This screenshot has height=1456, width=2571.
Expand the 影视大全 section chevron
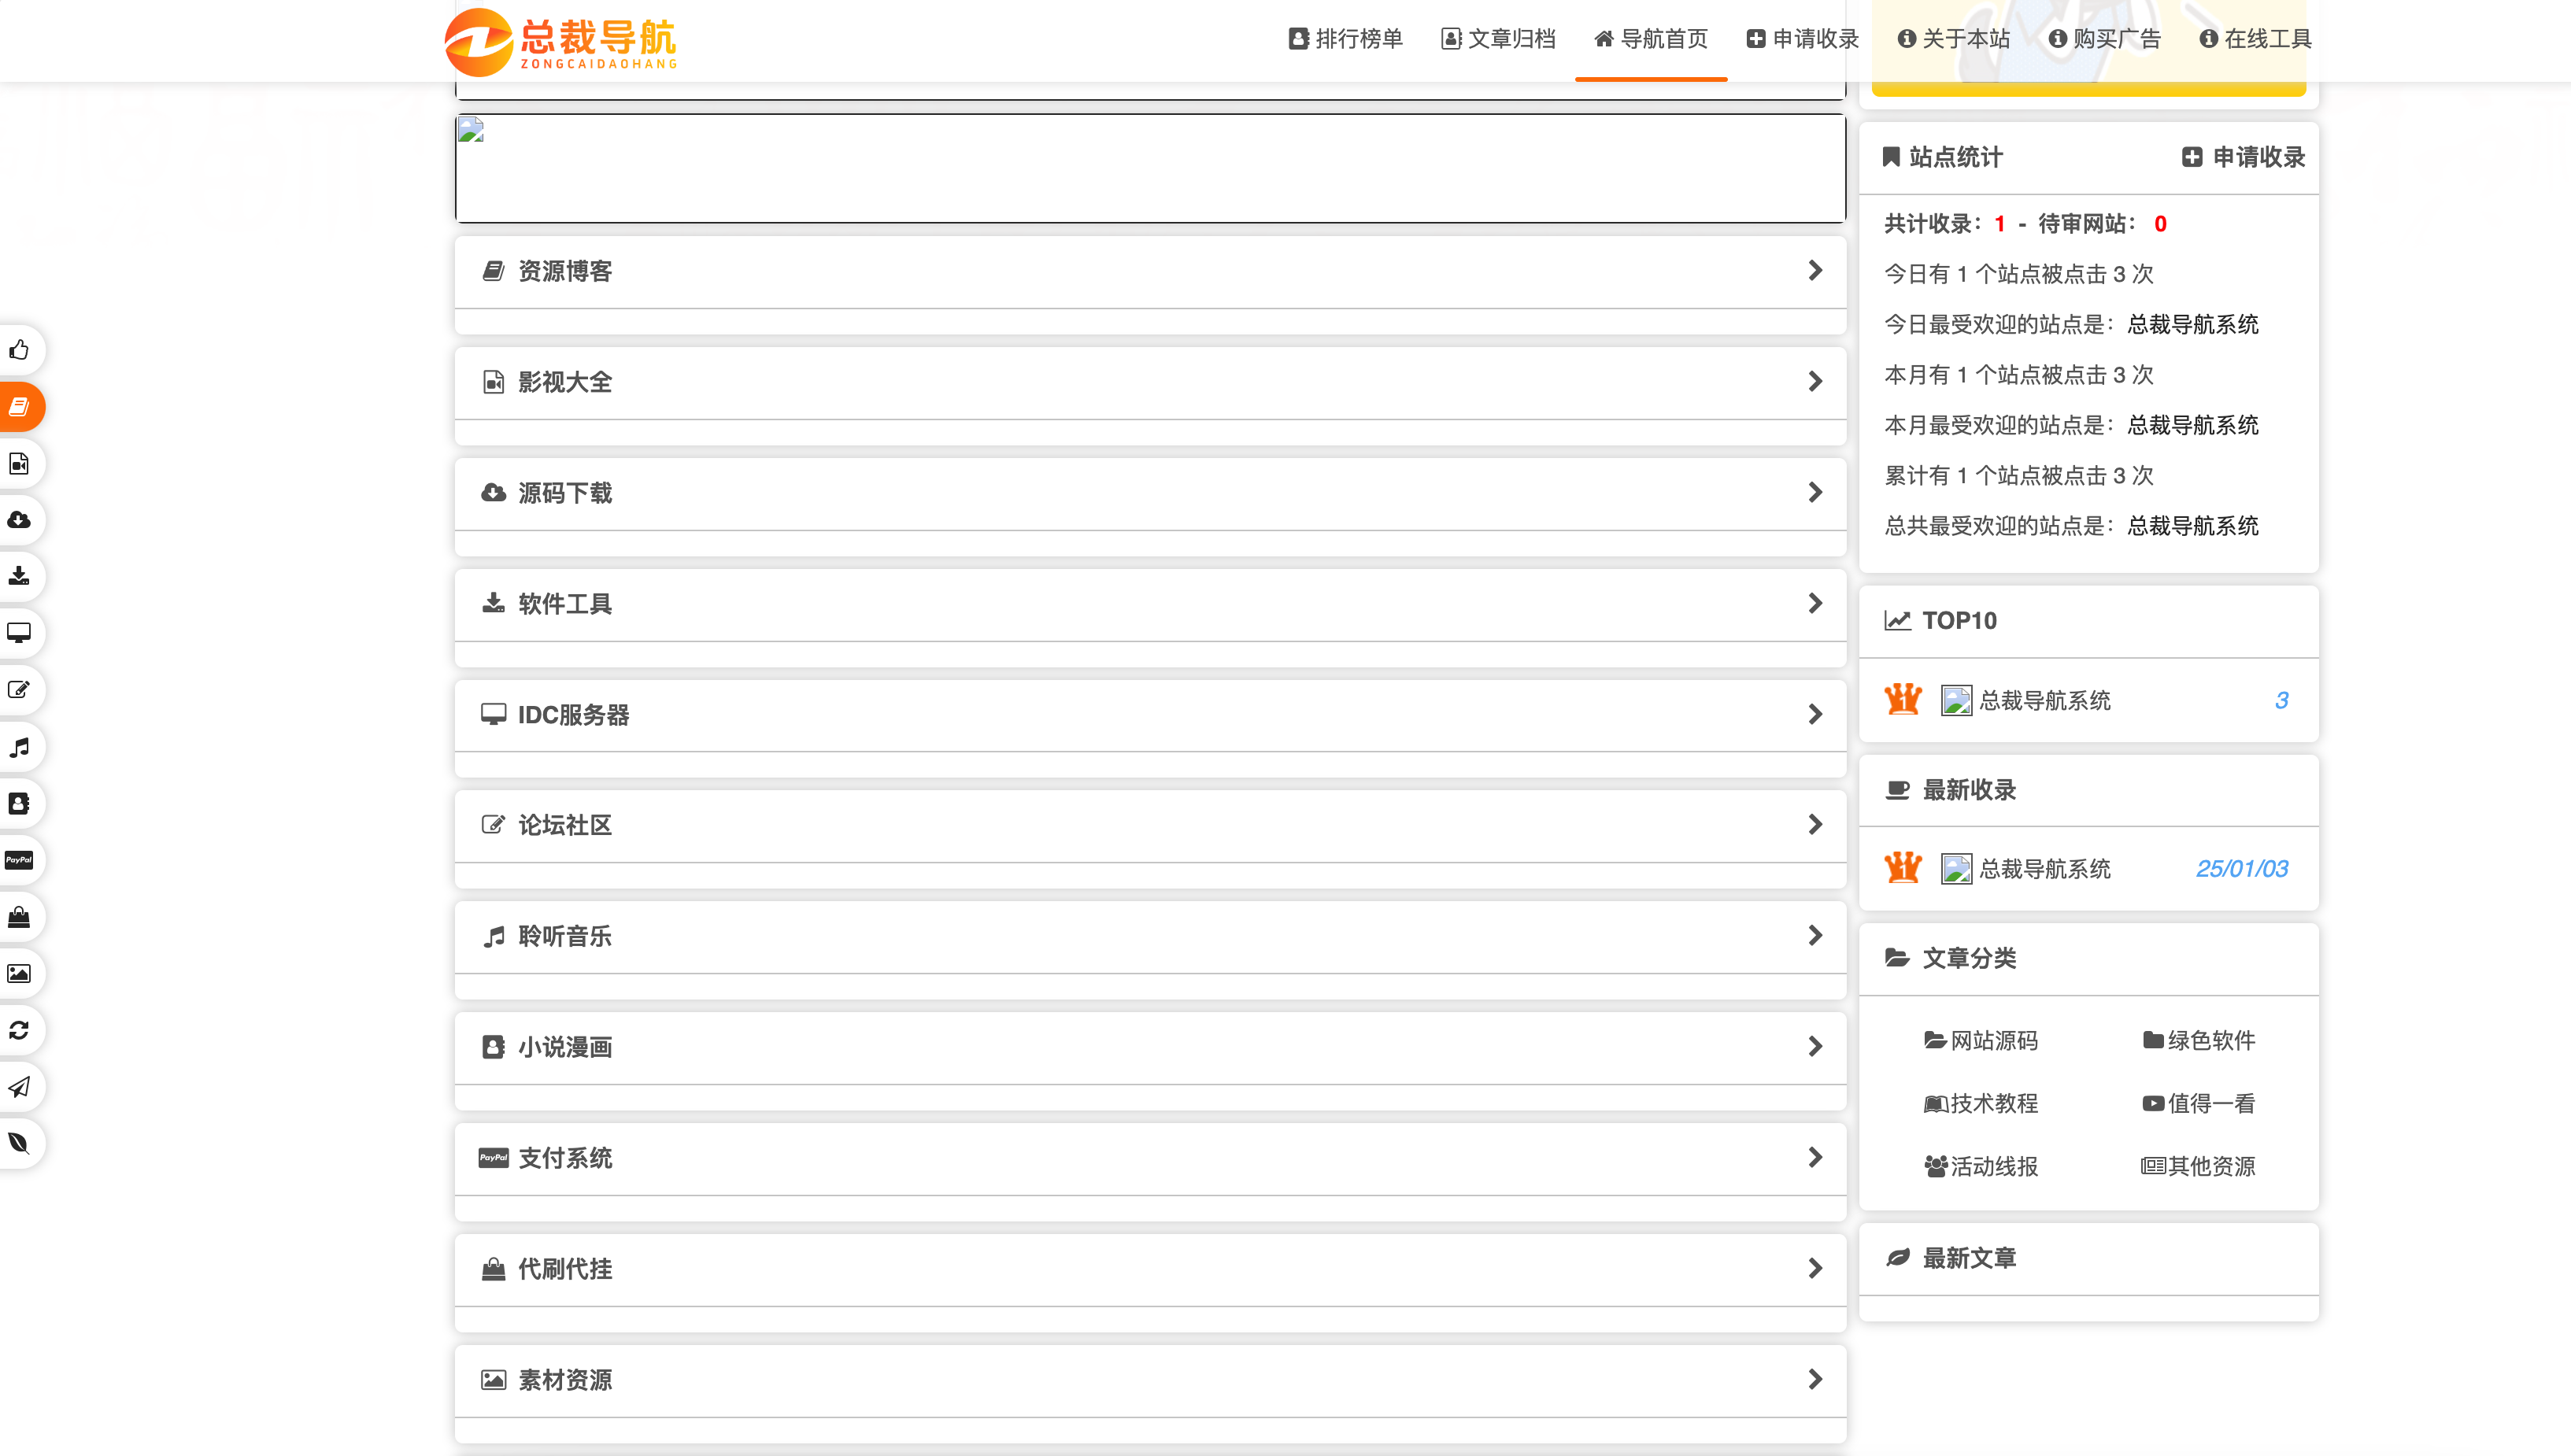coord(1815,382)
